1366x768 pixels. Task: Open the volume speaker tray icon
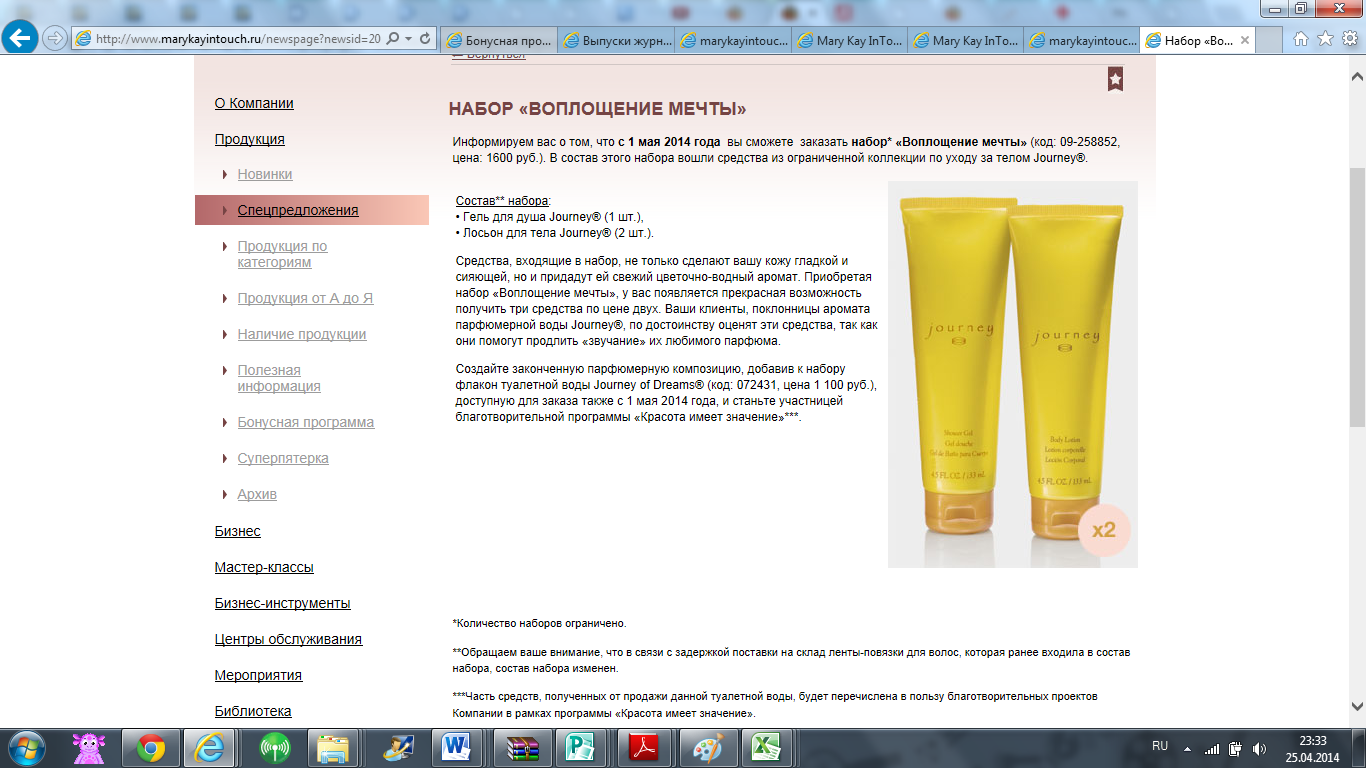1260,748
